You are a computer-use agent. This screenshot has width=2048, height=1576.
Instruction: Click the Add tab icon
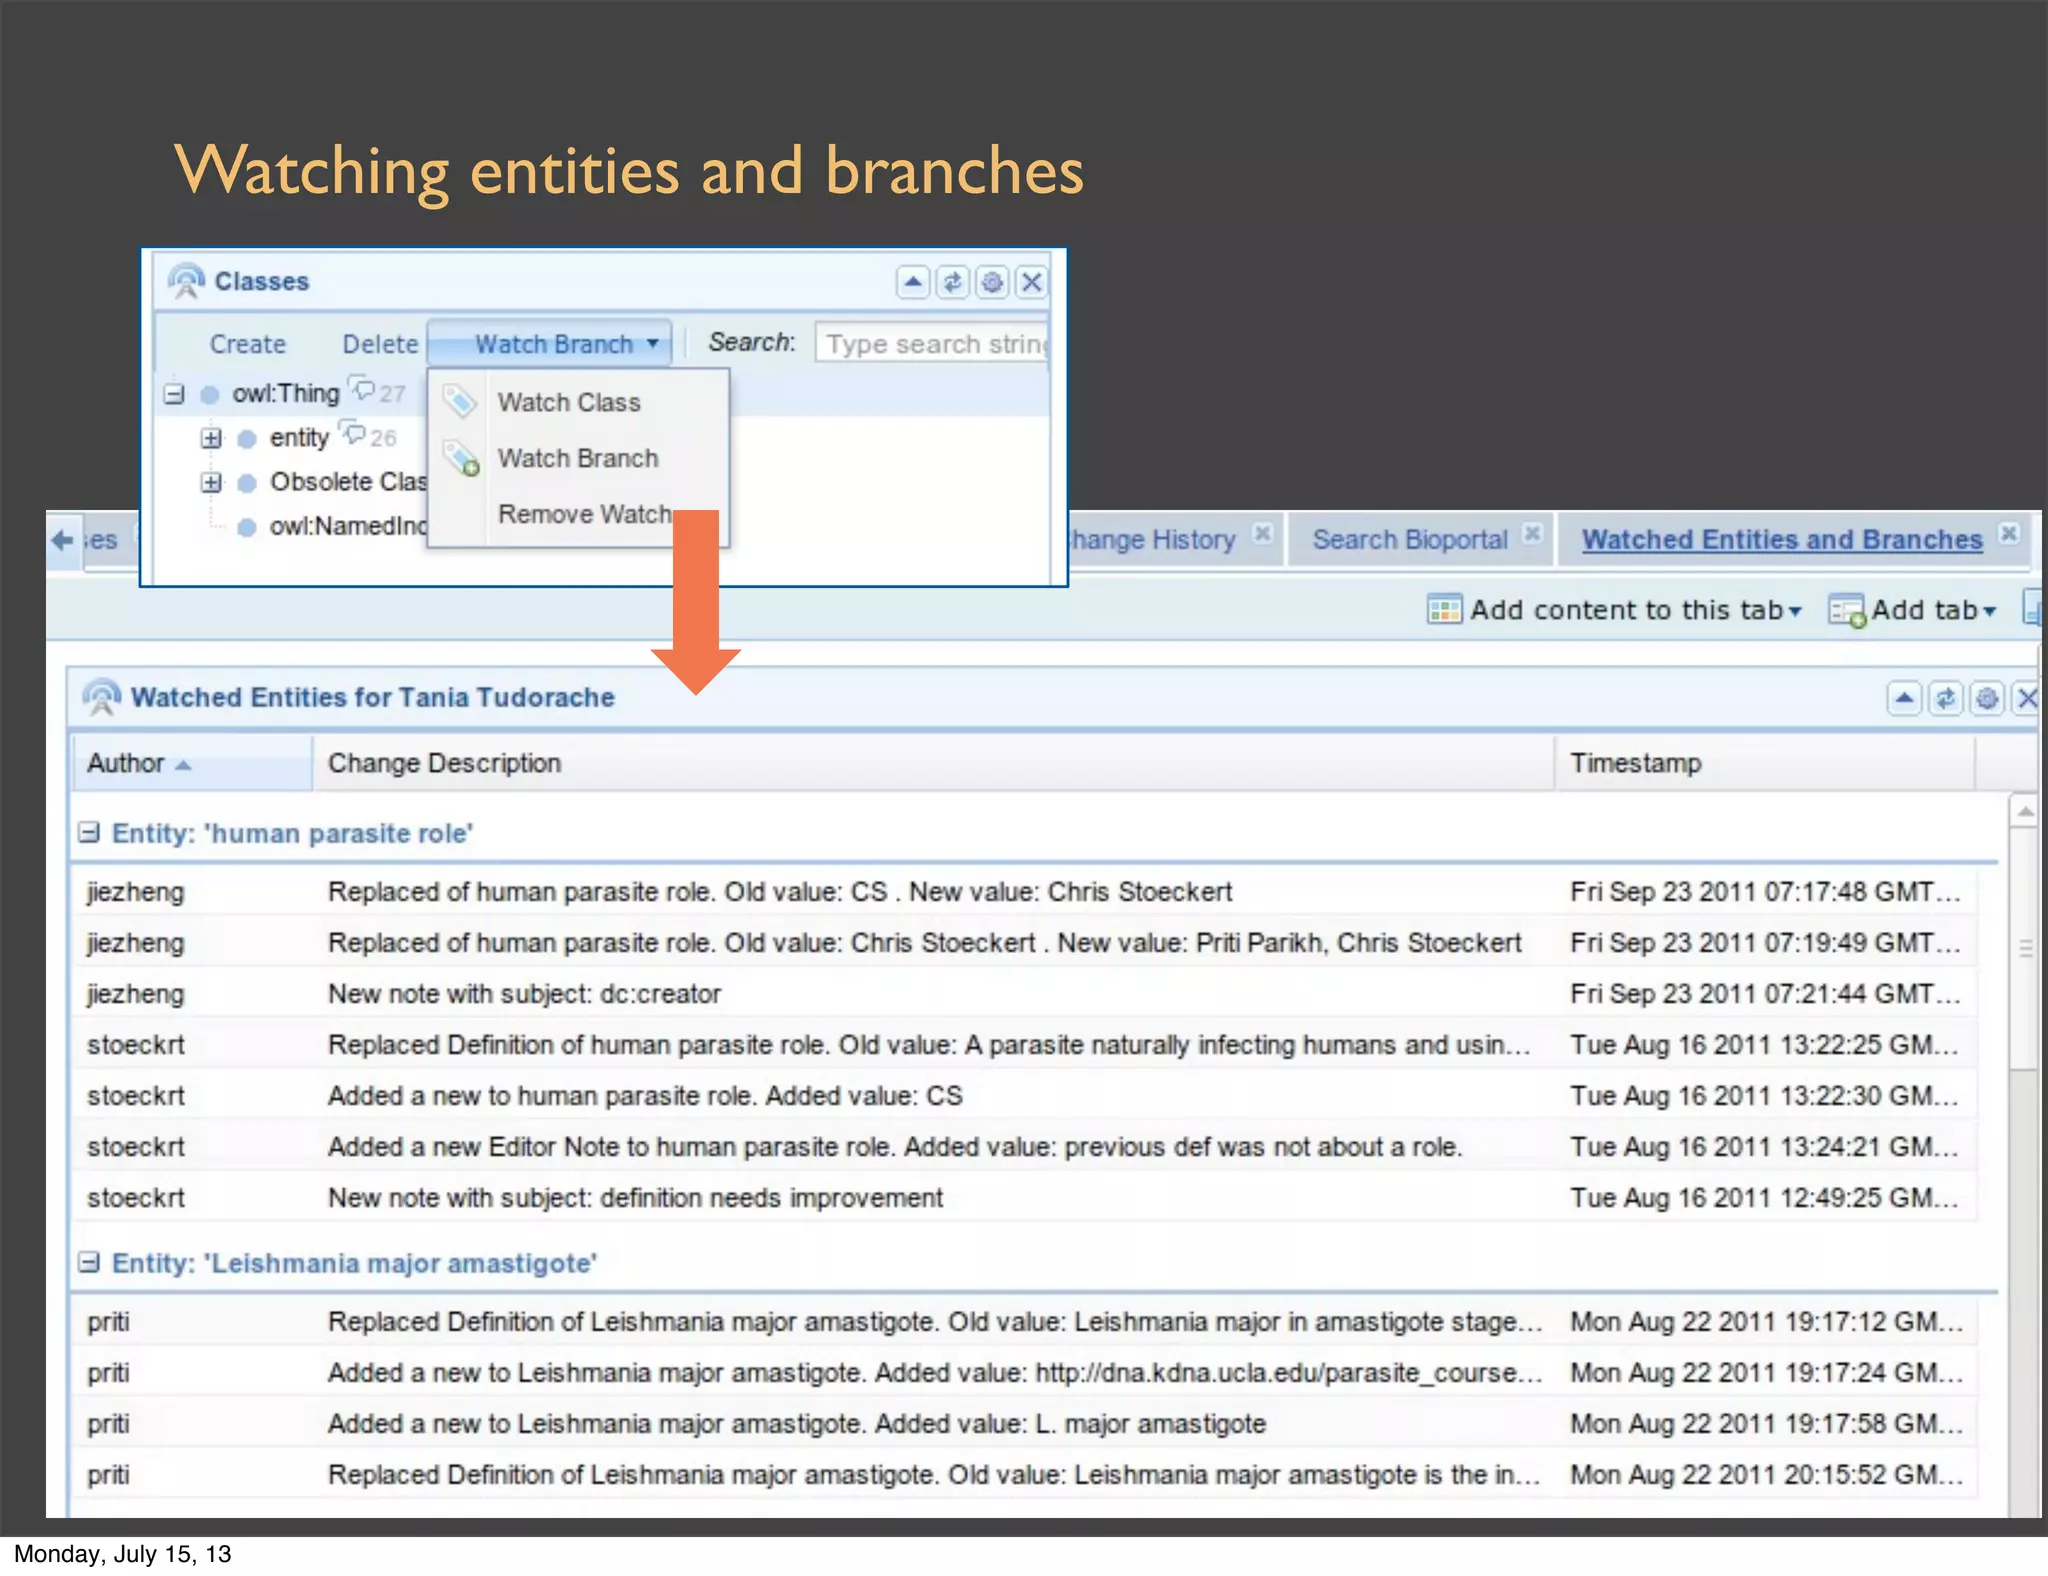(1846, 611)
